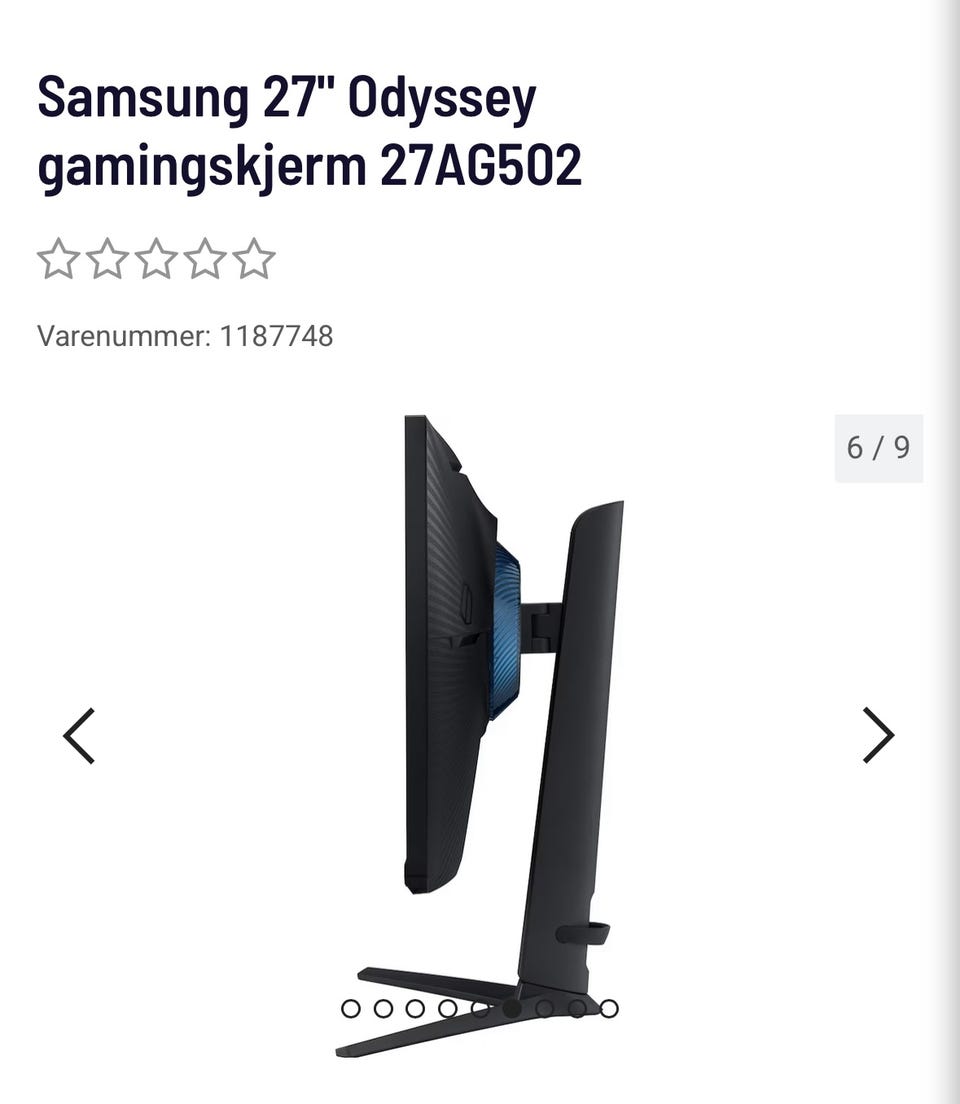The image size is (960, 1104).
Task: Select the seventh carousel dot
Action: coord(544,1009)
